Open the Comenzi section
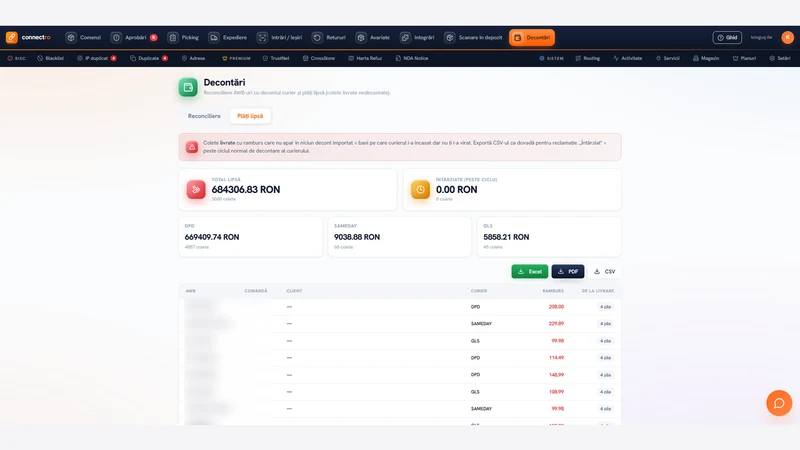Viewport: 800px width, 450px height. click(84, 37)
